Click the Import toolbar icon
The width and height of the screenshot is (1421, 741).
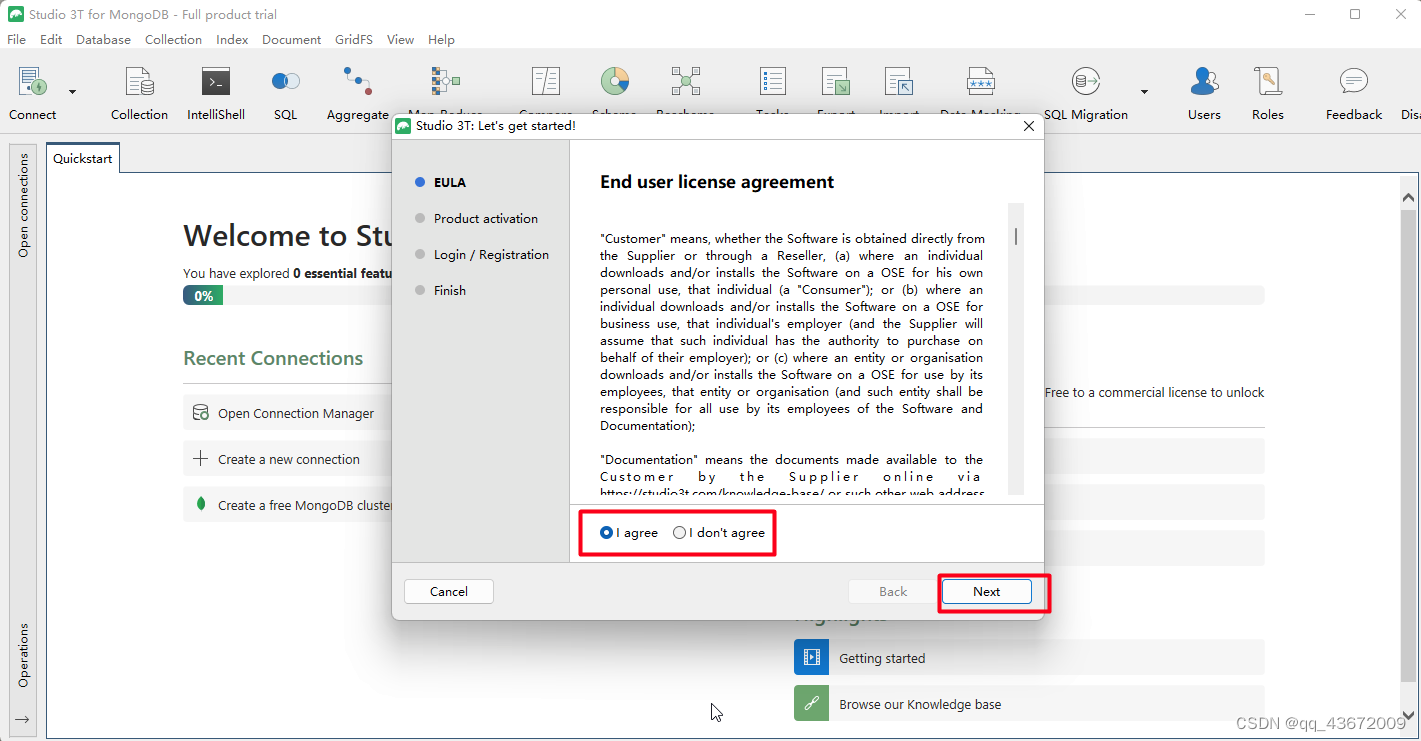point(899,82)
